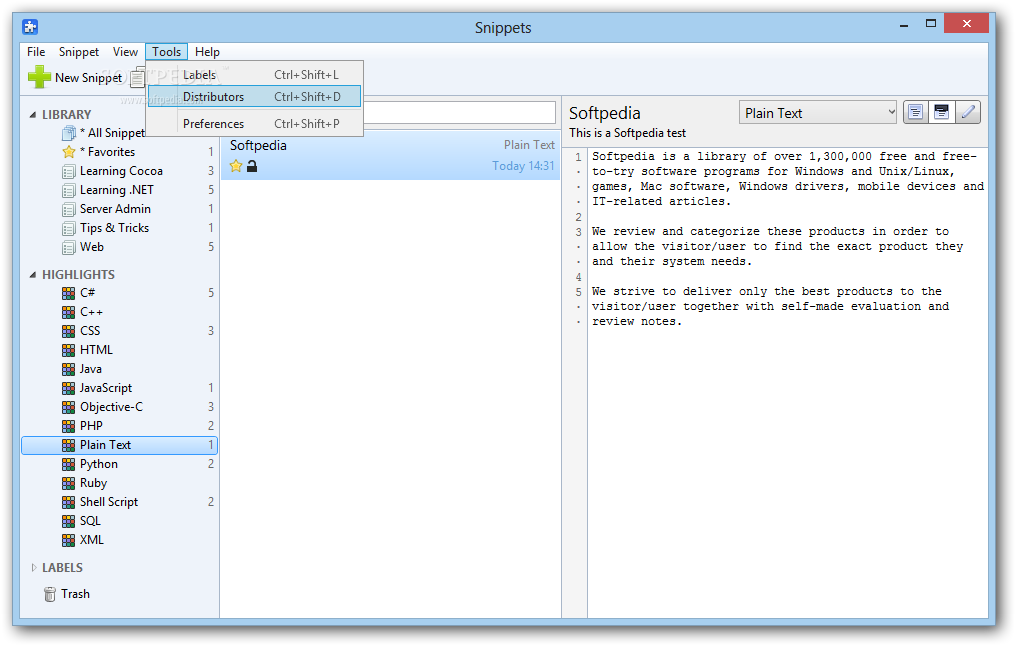Click the C# highlight grid icon
This screenshot has width=1016, height=646.
[68, 293]
